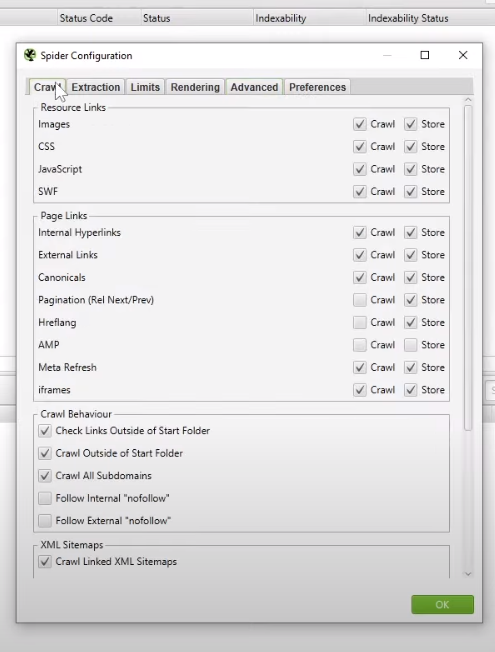
Task: Click the vertical scrollbar thumb
Action: 468,268
